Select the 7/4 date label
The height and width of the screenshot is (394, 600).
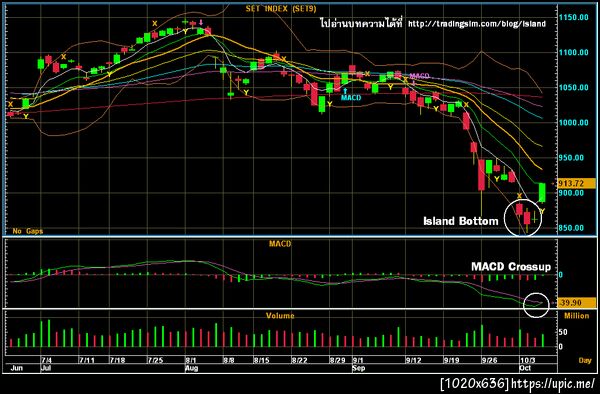pos(46,360)
